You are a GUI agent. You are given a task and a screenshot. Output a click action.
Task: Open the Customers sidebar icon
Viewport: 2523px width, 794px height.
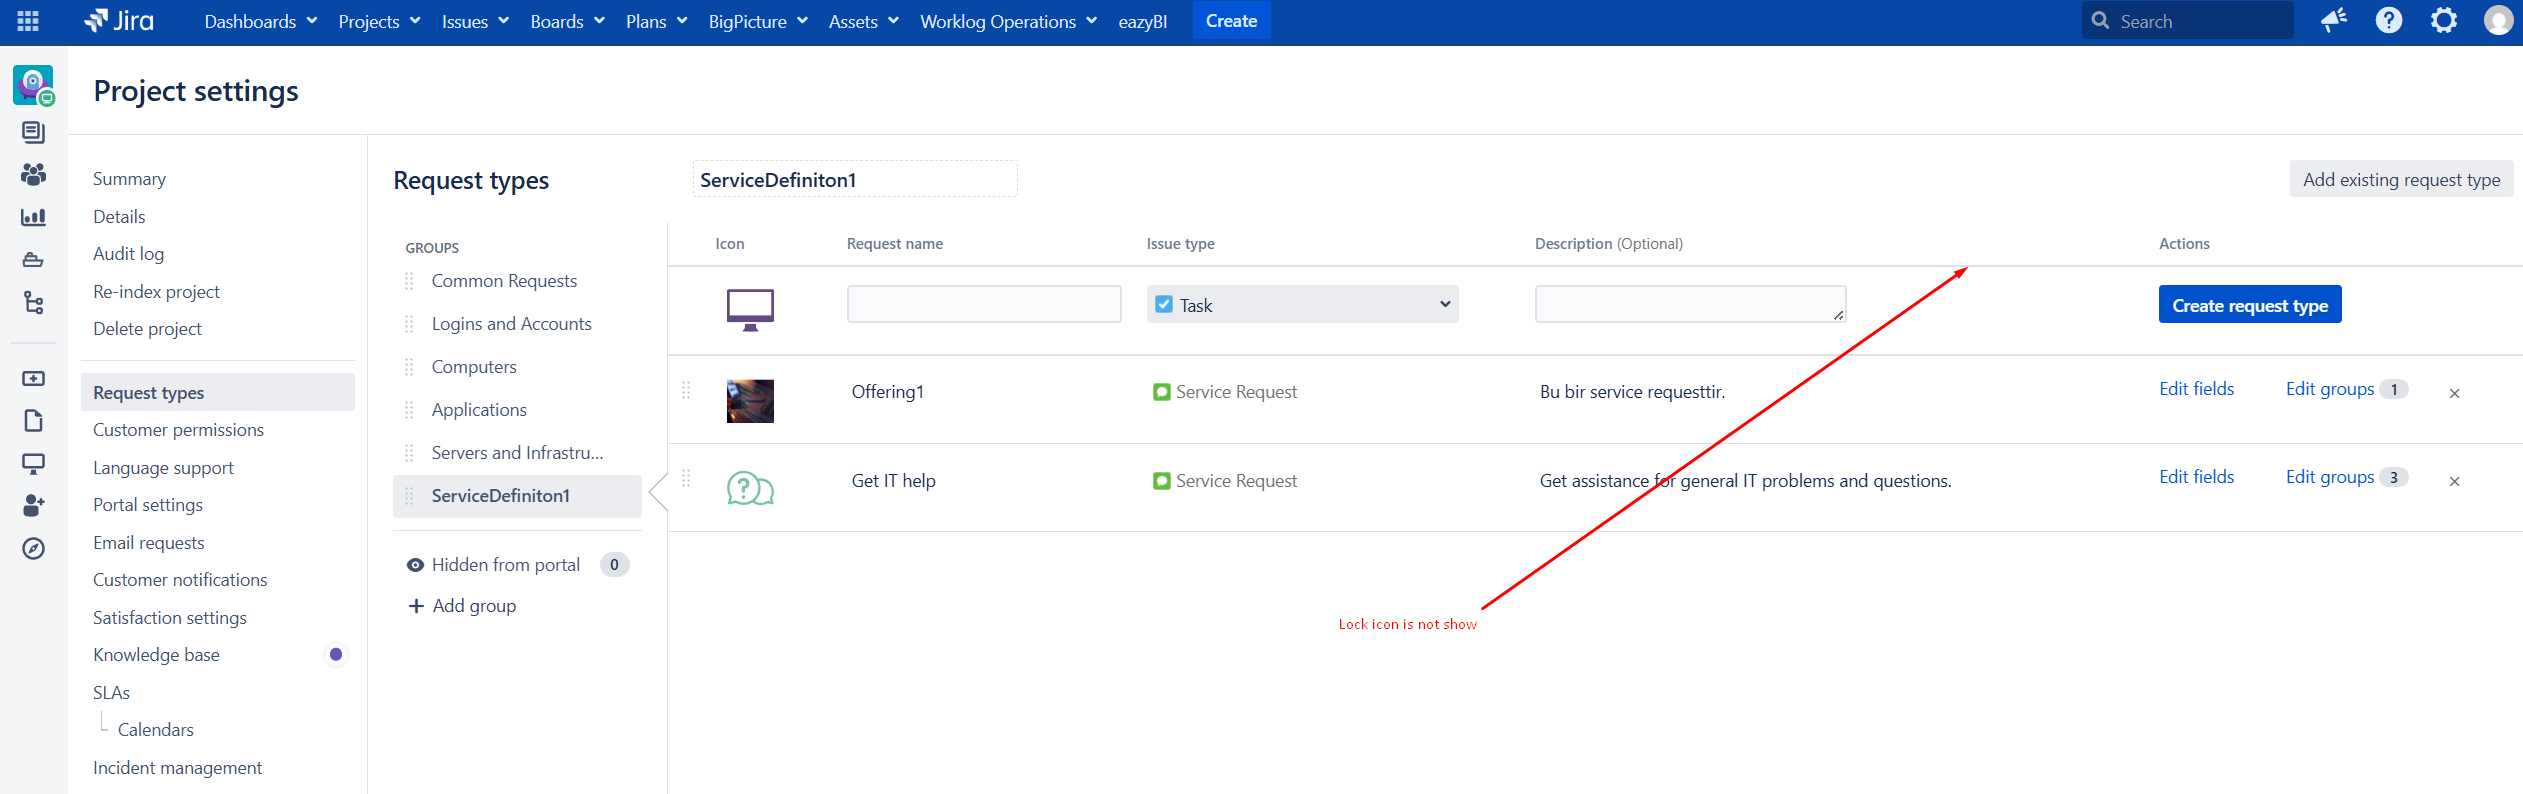coord(33,175)
